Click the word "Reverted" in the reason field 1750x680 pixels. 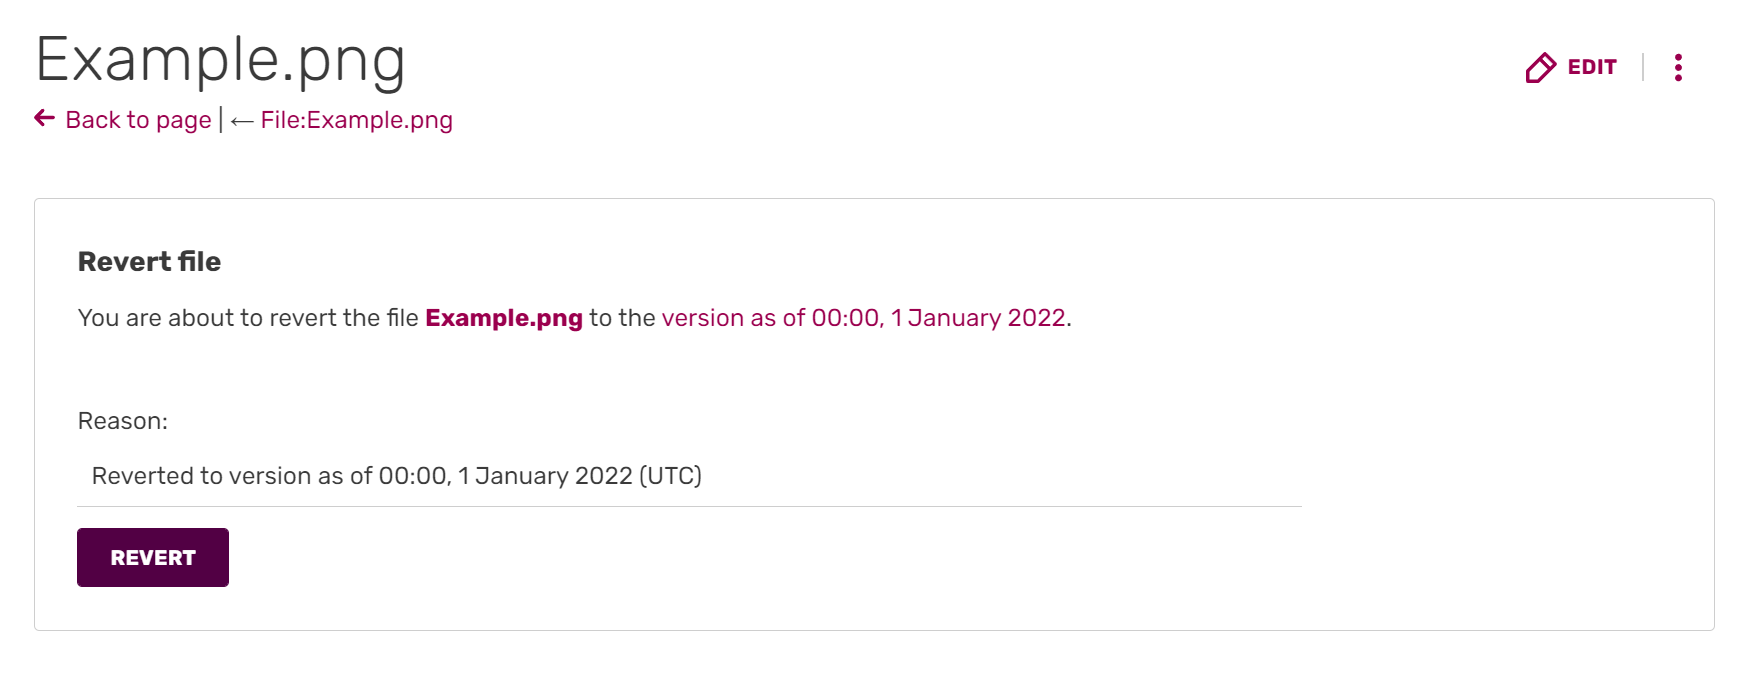pyautogui.click(x=141, y=476)
